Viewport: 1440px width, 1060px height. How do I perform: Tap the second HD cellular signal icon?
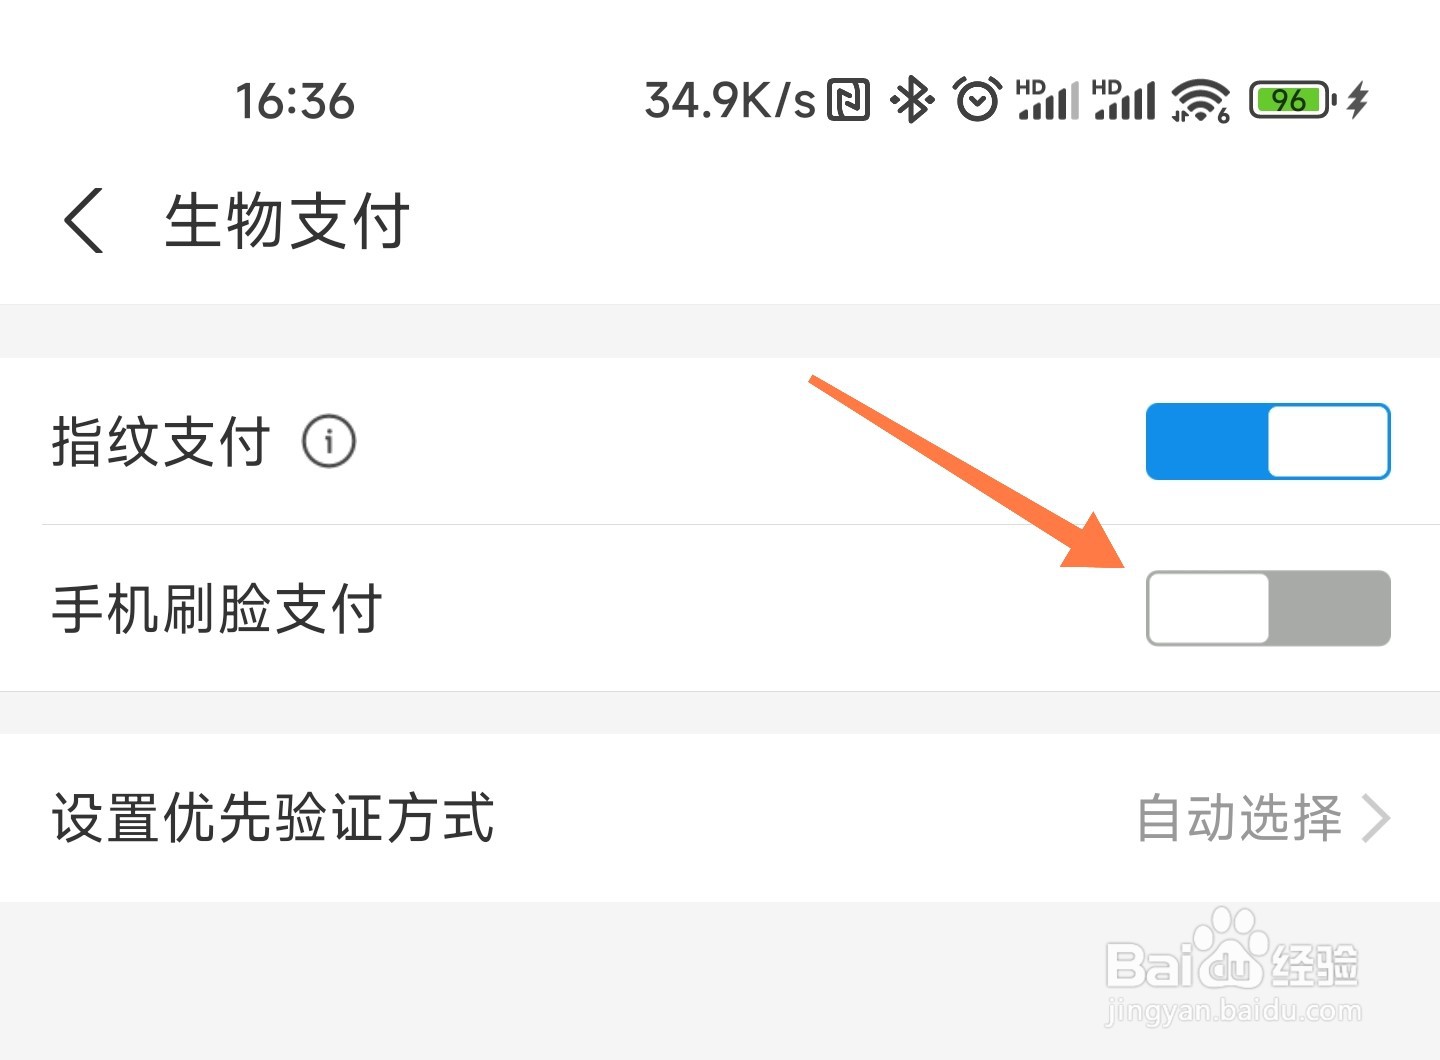(x=1124, y=99)
